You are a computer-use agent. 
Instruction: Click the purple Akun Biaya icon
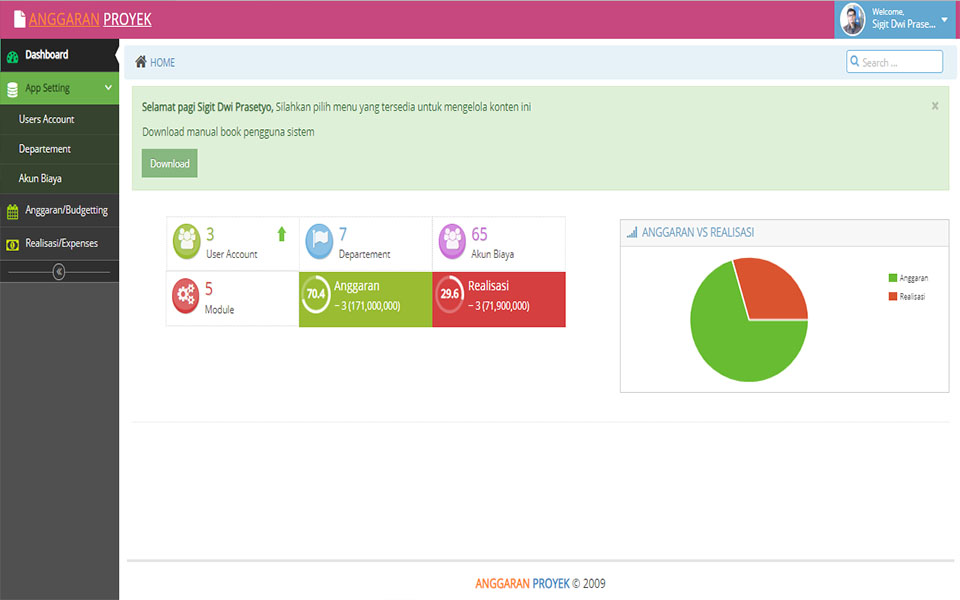452,241
